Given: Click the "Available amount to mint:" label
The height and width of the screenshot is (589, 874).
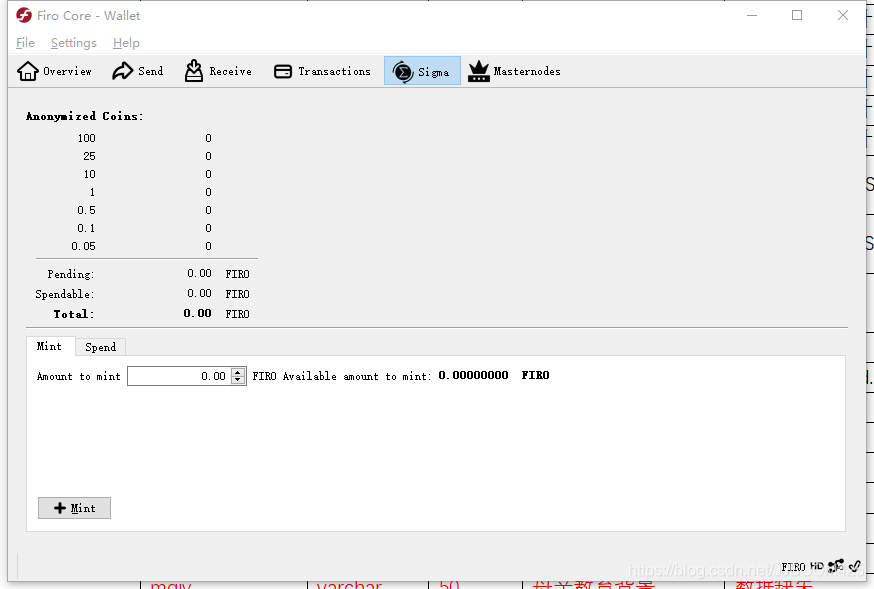Looking at the screenshot, I should click(357, 376).
